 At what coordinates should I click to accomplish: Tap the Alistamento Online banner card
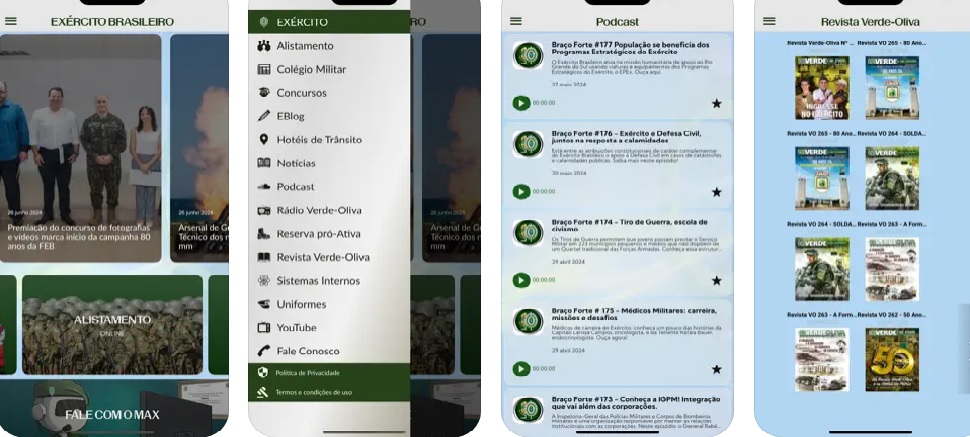tap(112, 324)
